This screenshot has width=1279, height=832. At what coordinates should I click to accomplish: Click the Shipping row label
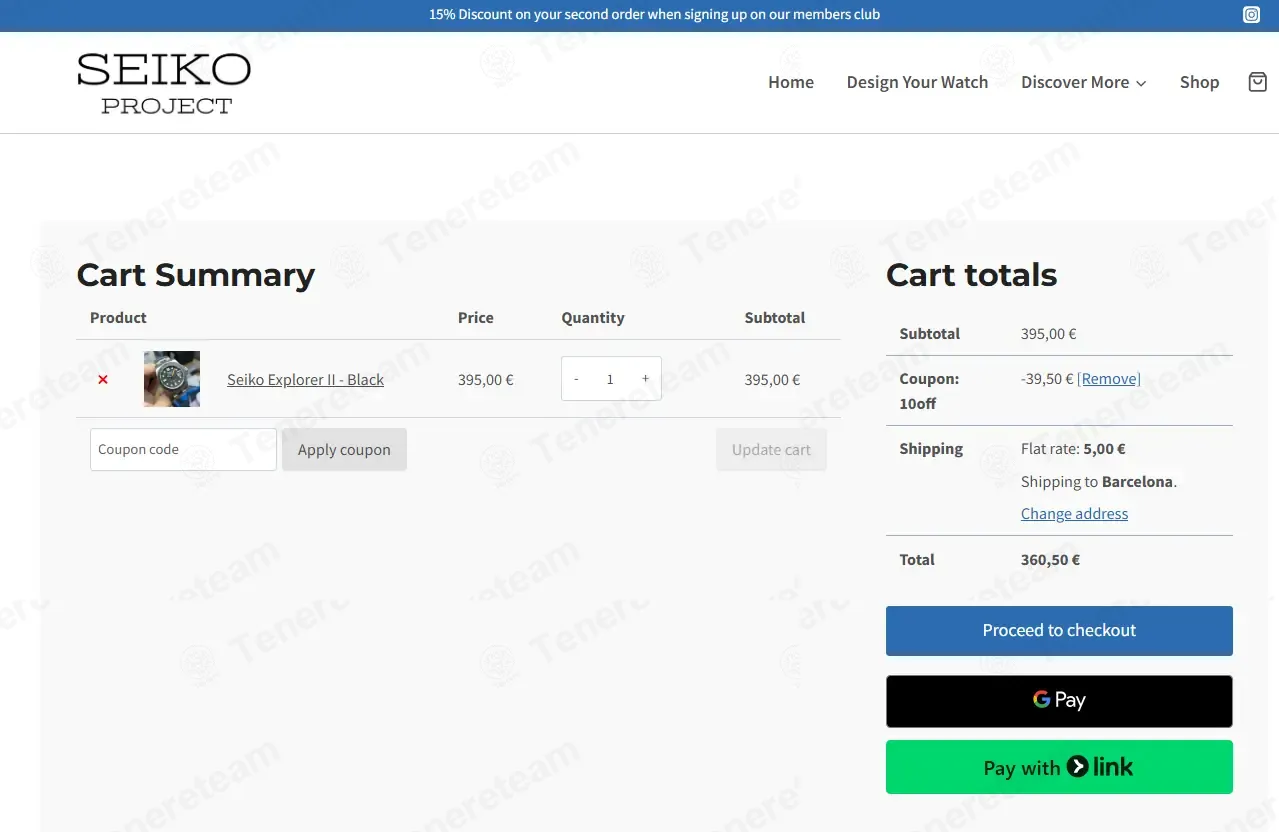click(x=931, y=449)
